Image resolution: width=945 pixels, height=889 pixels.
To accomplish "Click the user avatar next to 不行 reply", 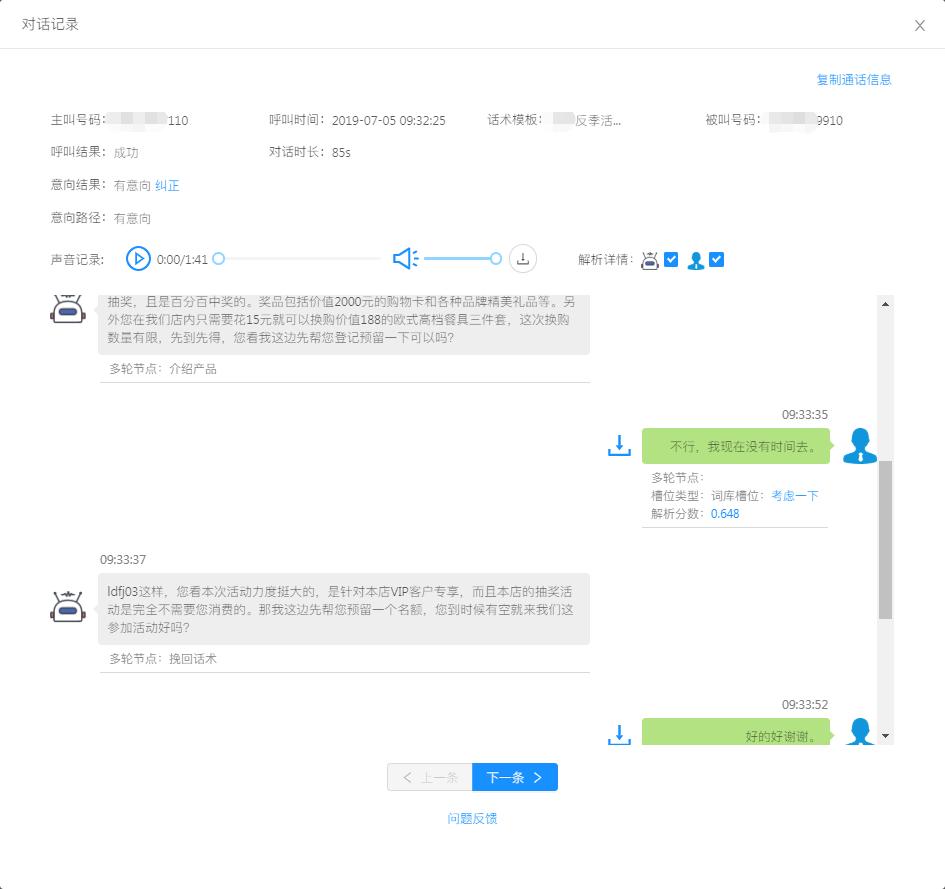I will coord(858,447).
